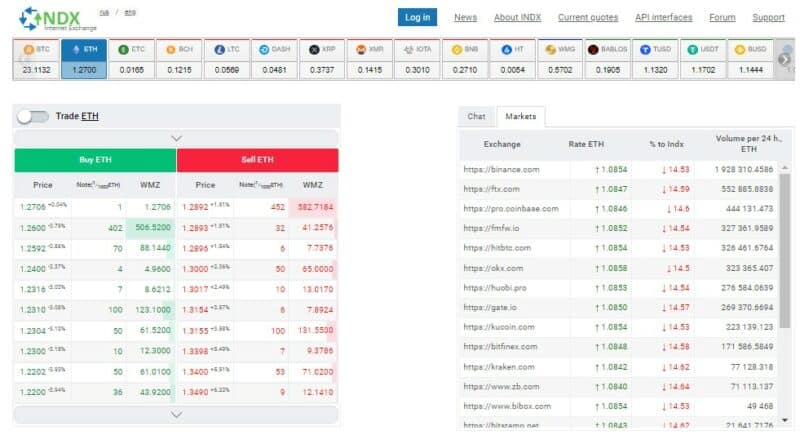Click the Markets scrollbar down arrow
This screenshot has height=435, width=800.
[785, 420]
